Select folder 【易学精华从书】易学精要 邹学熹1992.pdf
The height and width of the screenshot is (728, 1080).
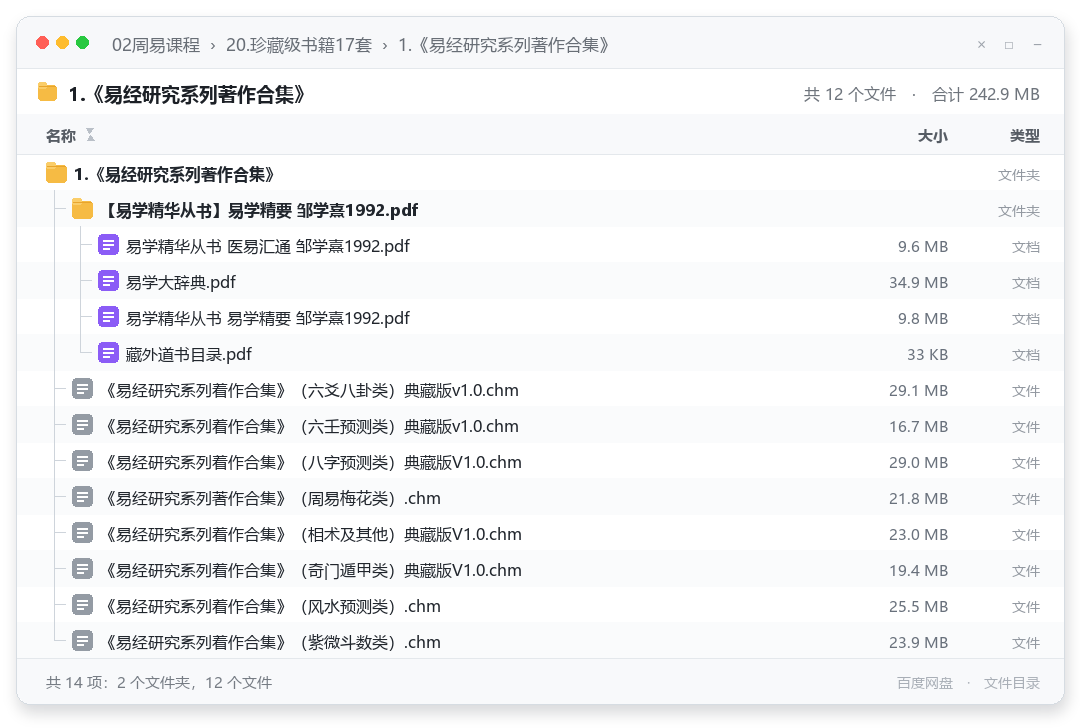tap(540, 209)
